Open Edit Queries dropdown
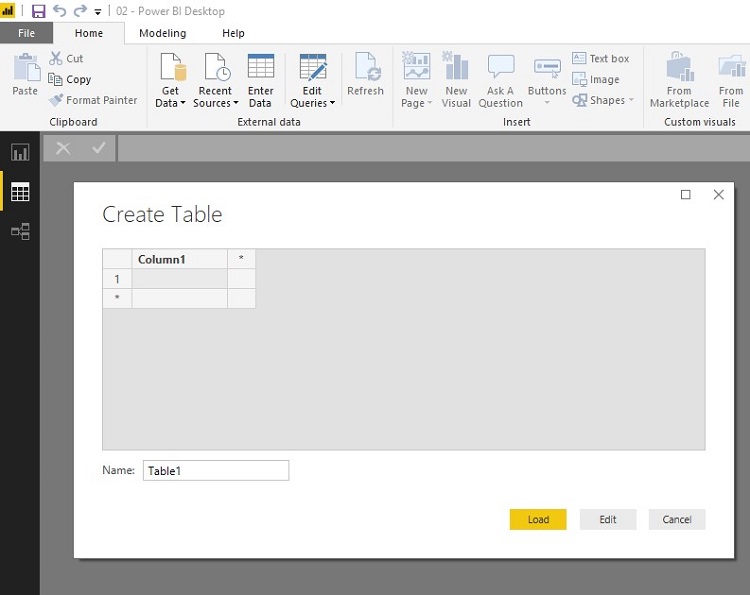750x595 pixels. coord(312,80)
